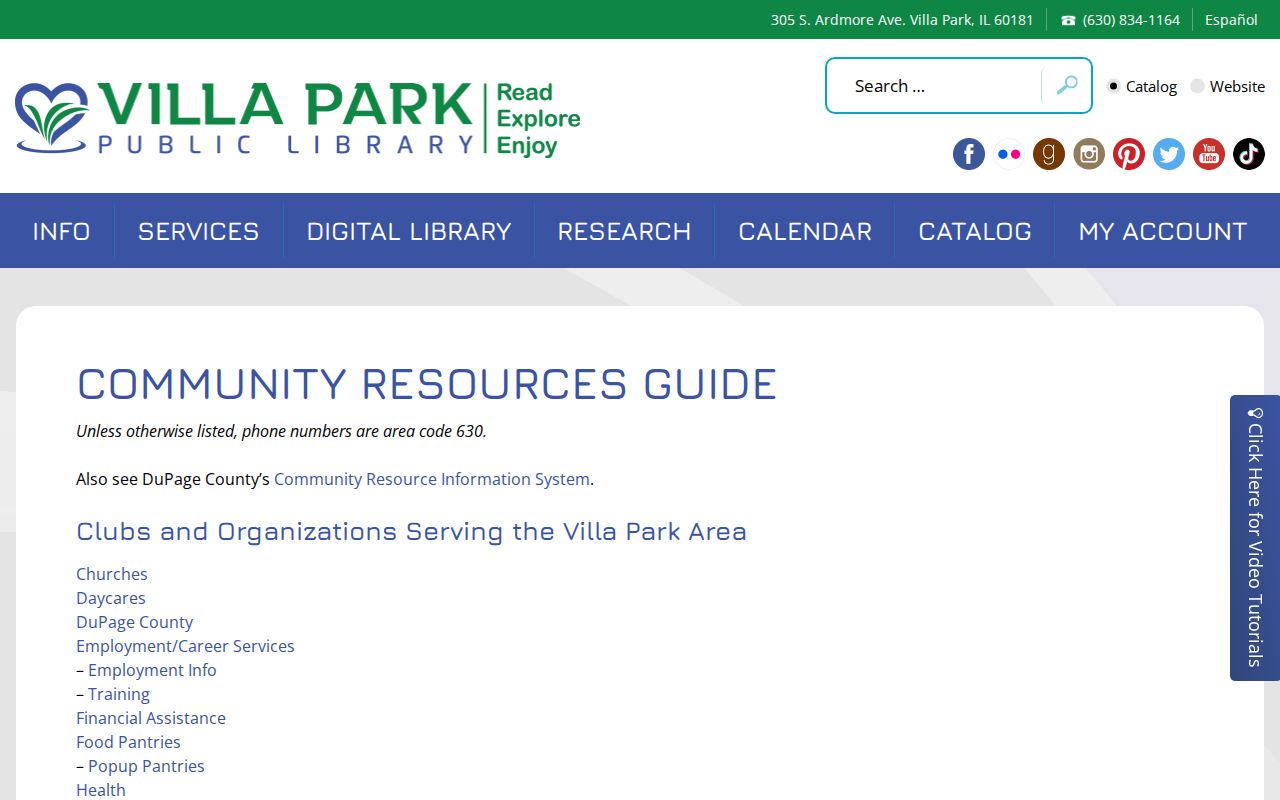
Task: Open the Services menu
Action: click(x=199, y=231)
